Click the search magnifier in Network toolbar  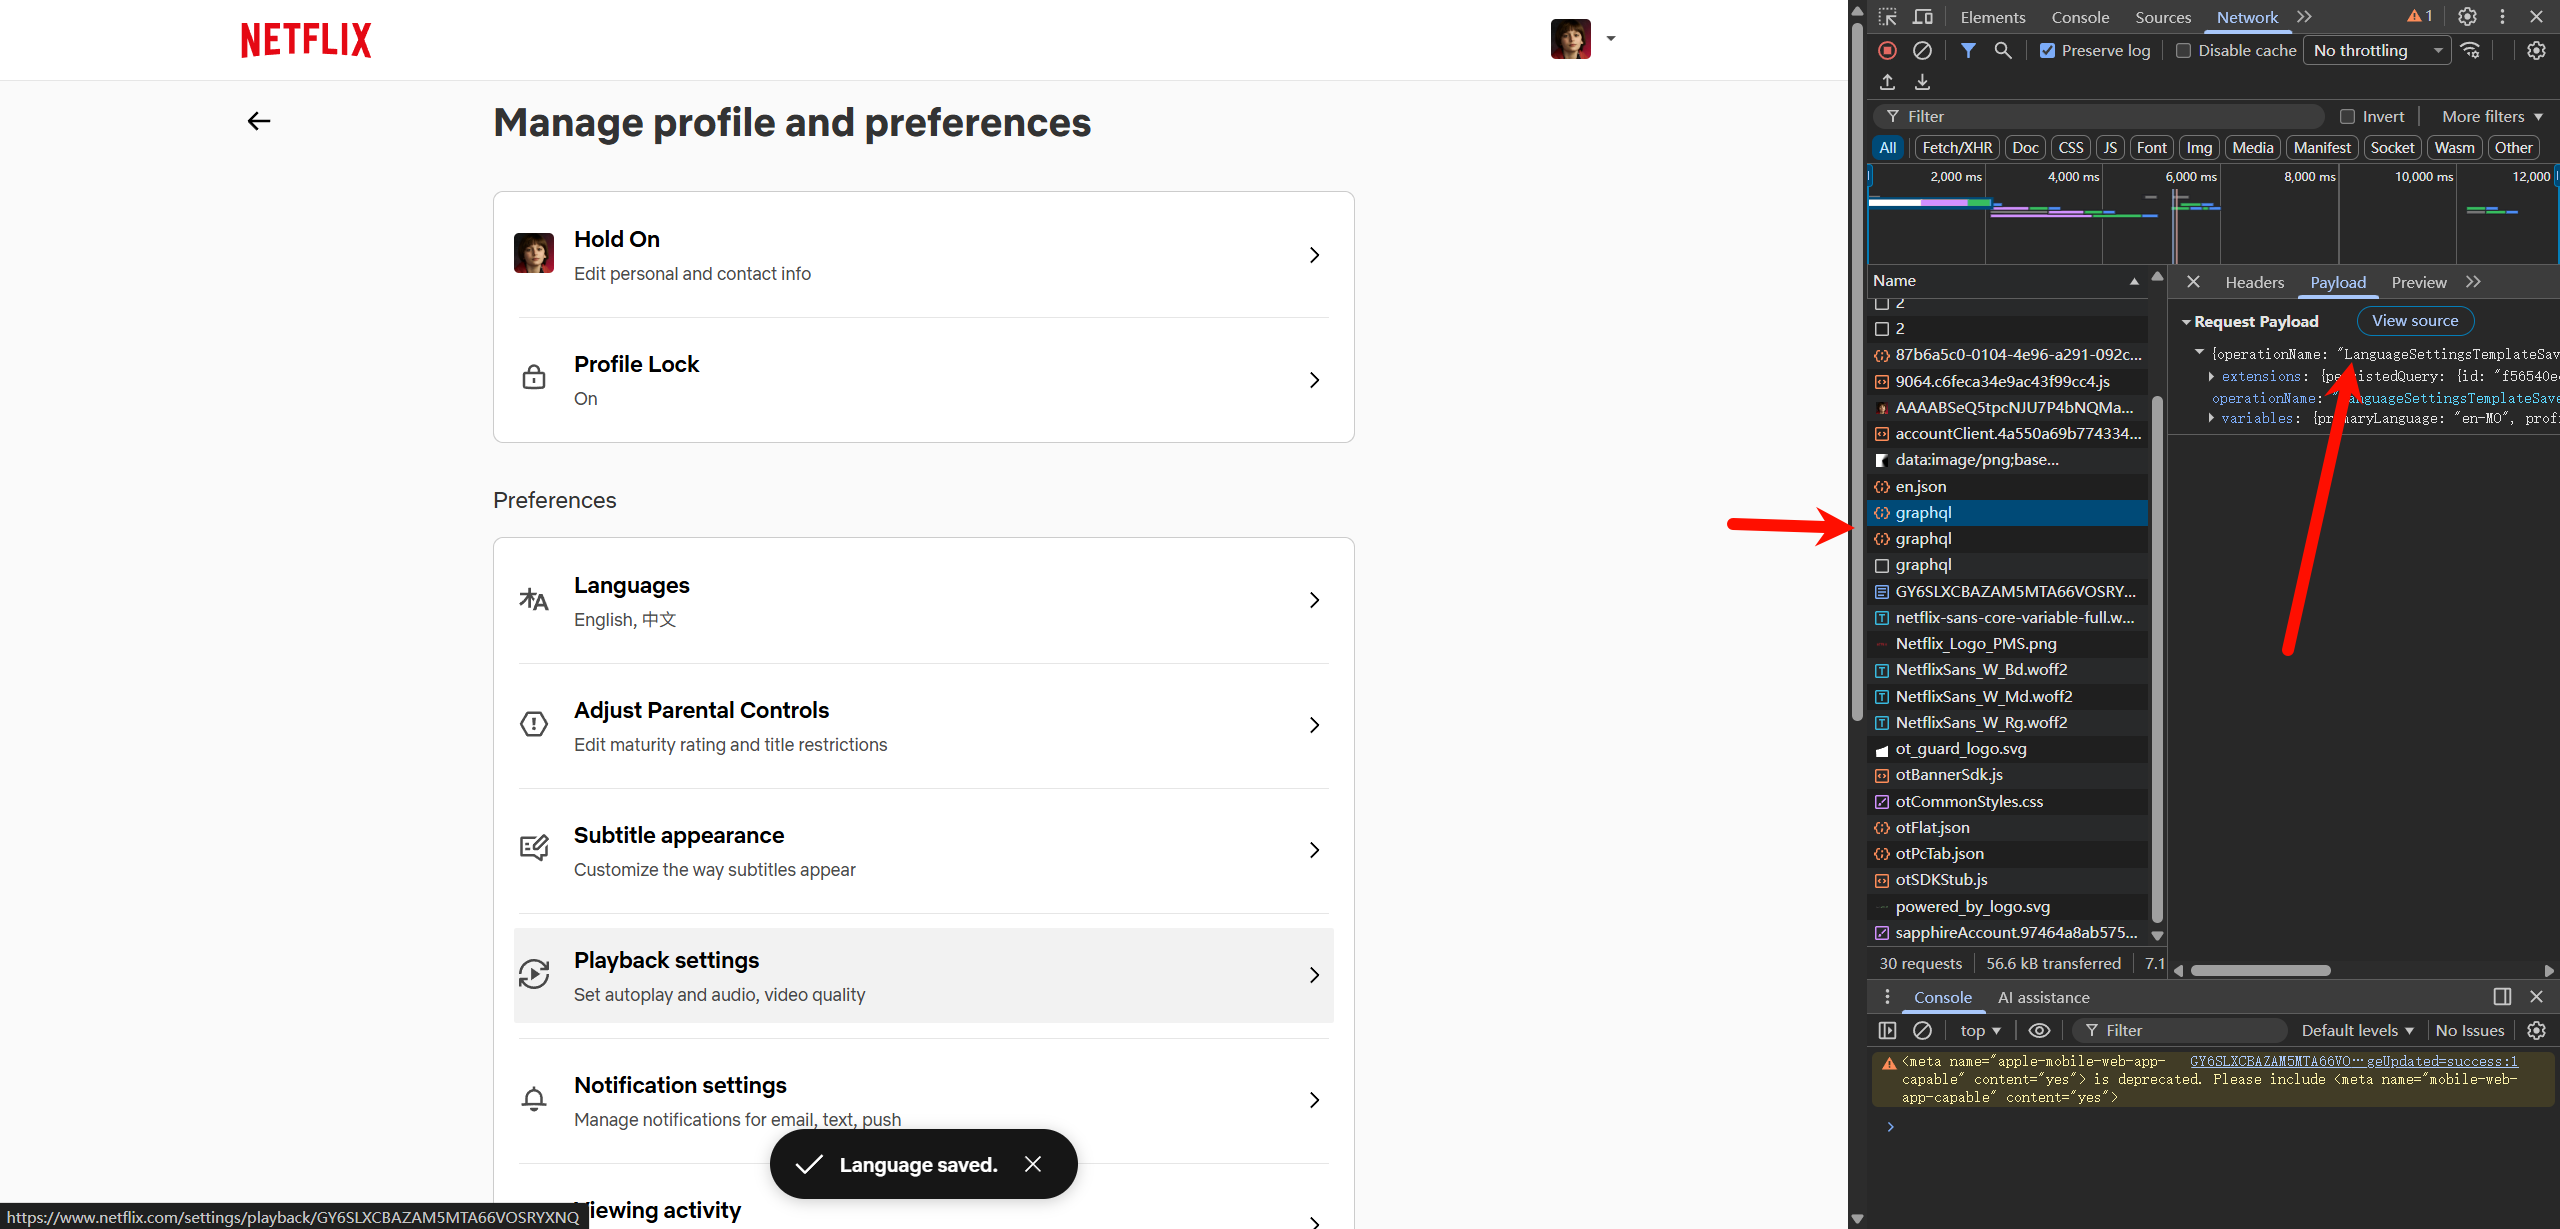point(2002,50)
